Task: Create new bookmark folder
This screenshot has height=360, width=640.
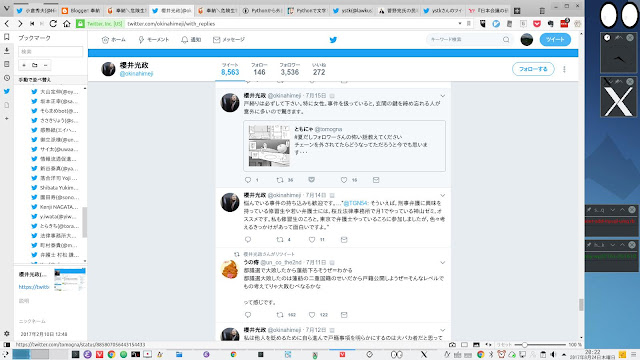Action: (35, 65)
